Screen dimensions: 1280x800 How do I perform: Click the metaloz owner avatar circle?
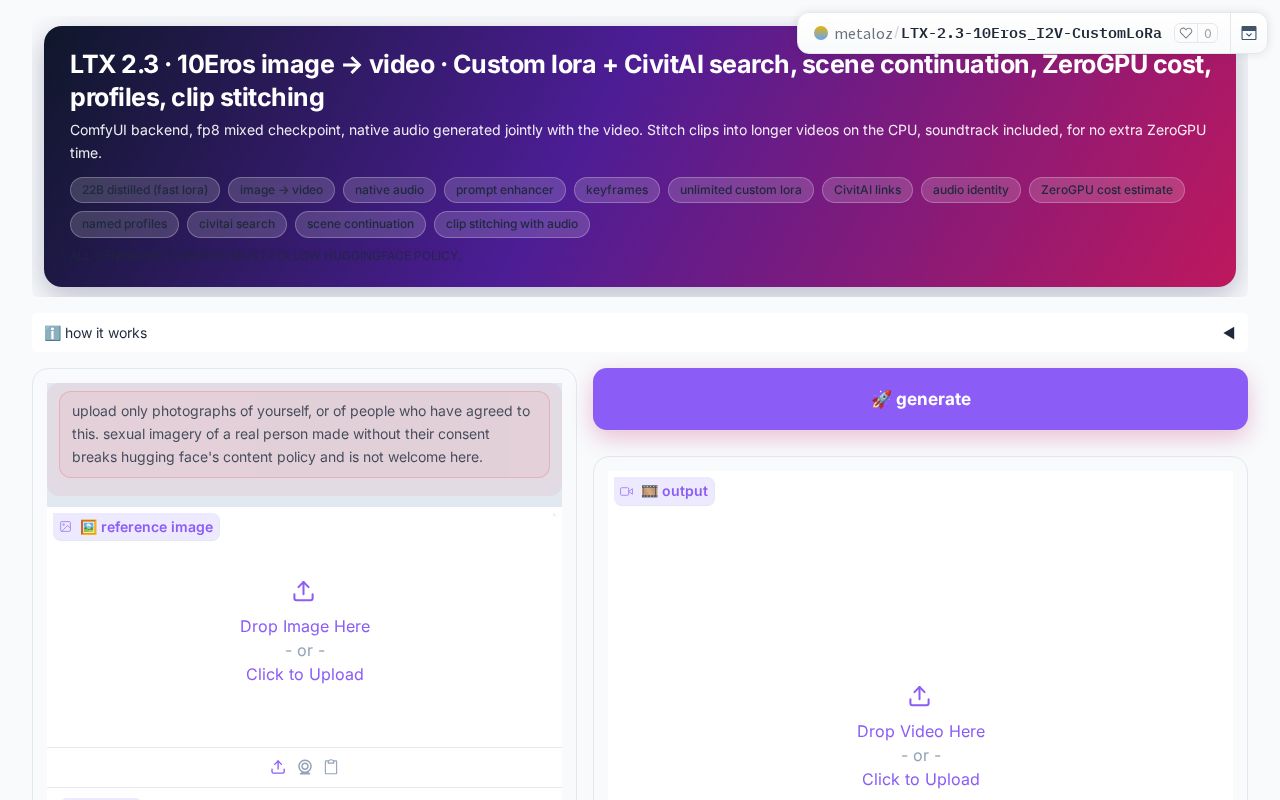[821, 33]
